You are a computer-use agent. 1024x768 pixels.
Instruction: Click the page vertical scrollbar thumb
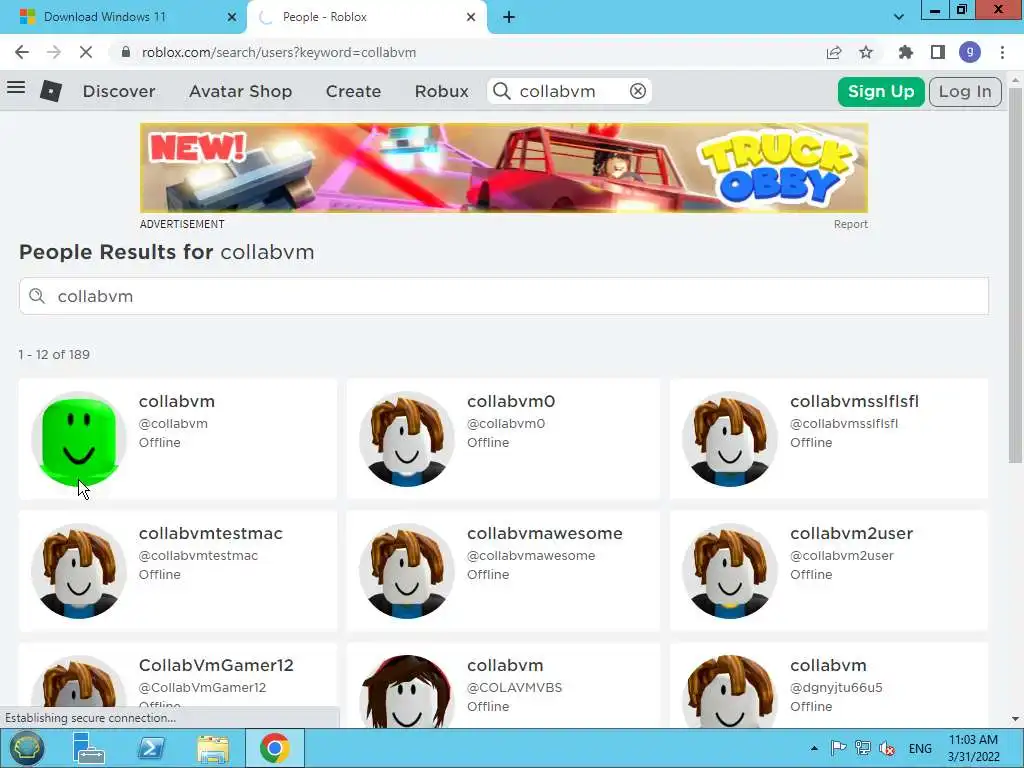coord(1015,274)
